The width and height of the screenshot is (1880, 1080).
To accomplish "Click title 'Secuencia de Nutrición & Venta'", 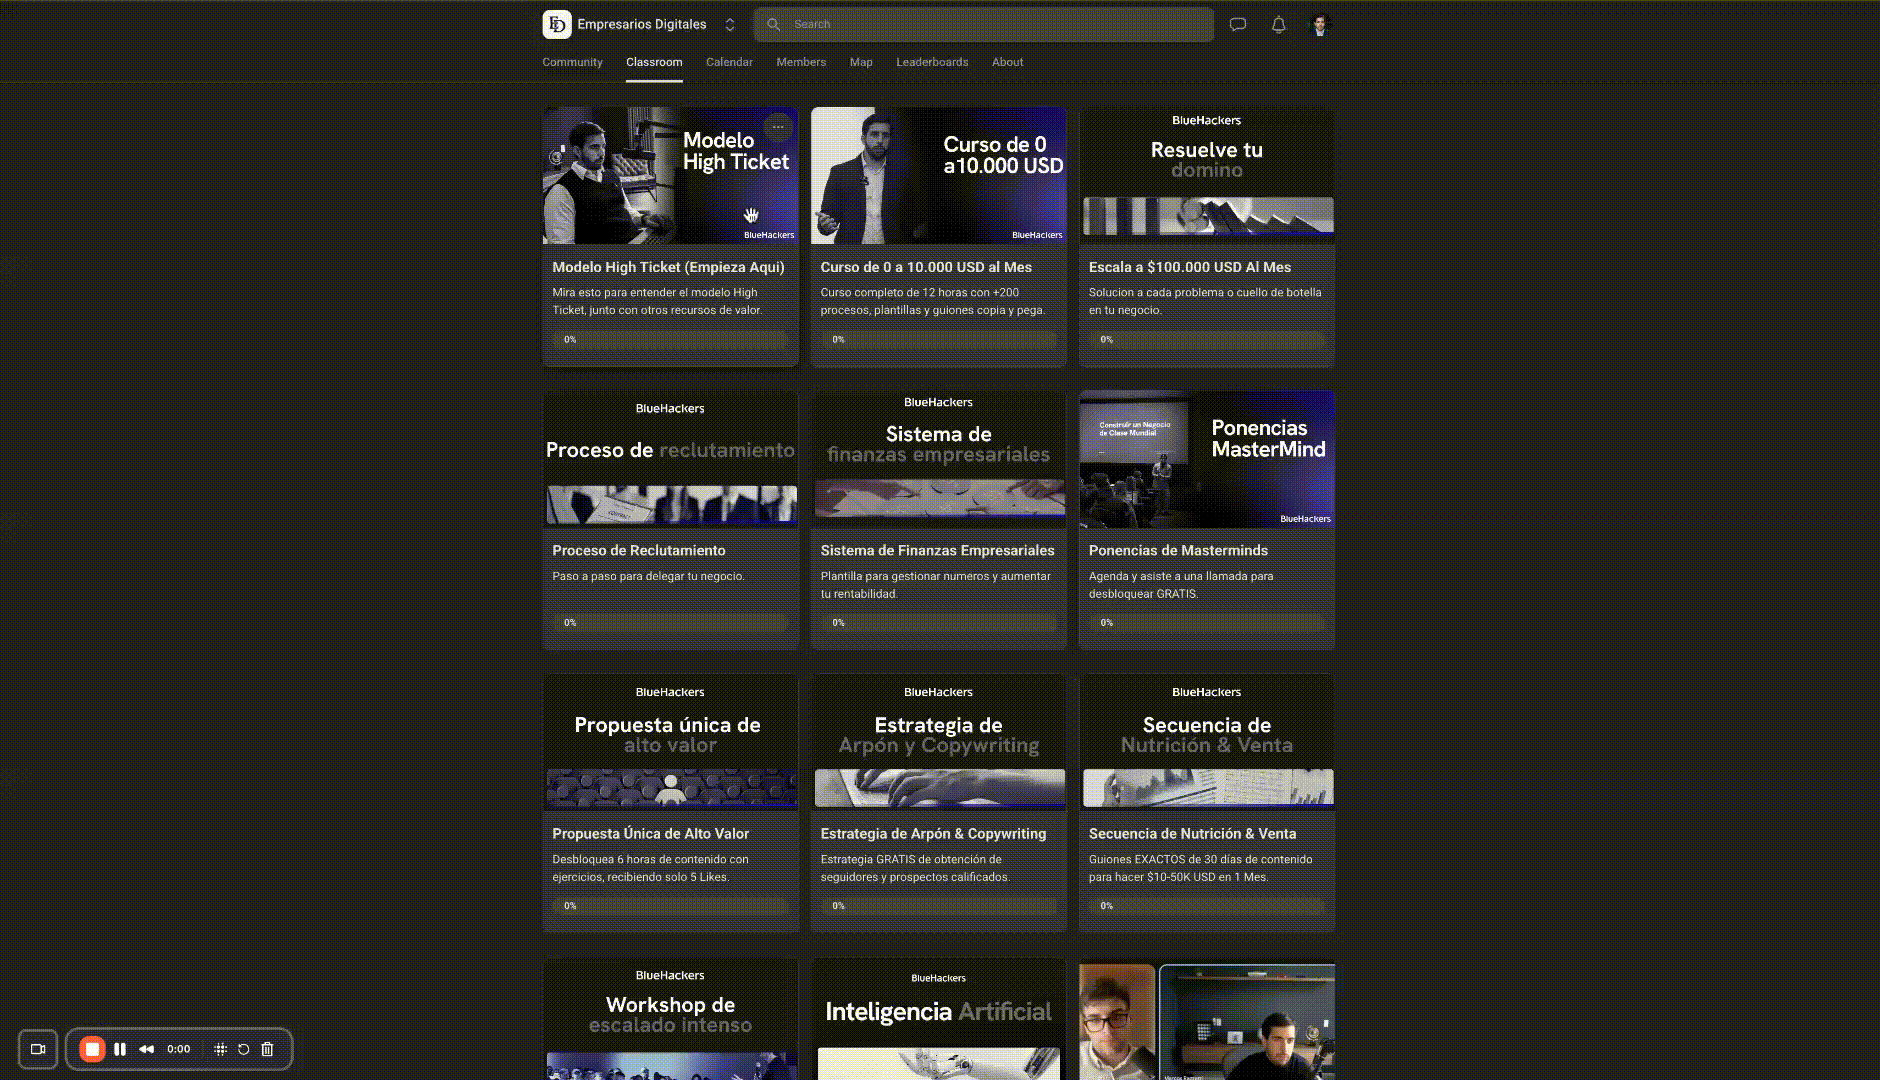I will tap(1192, 833).
